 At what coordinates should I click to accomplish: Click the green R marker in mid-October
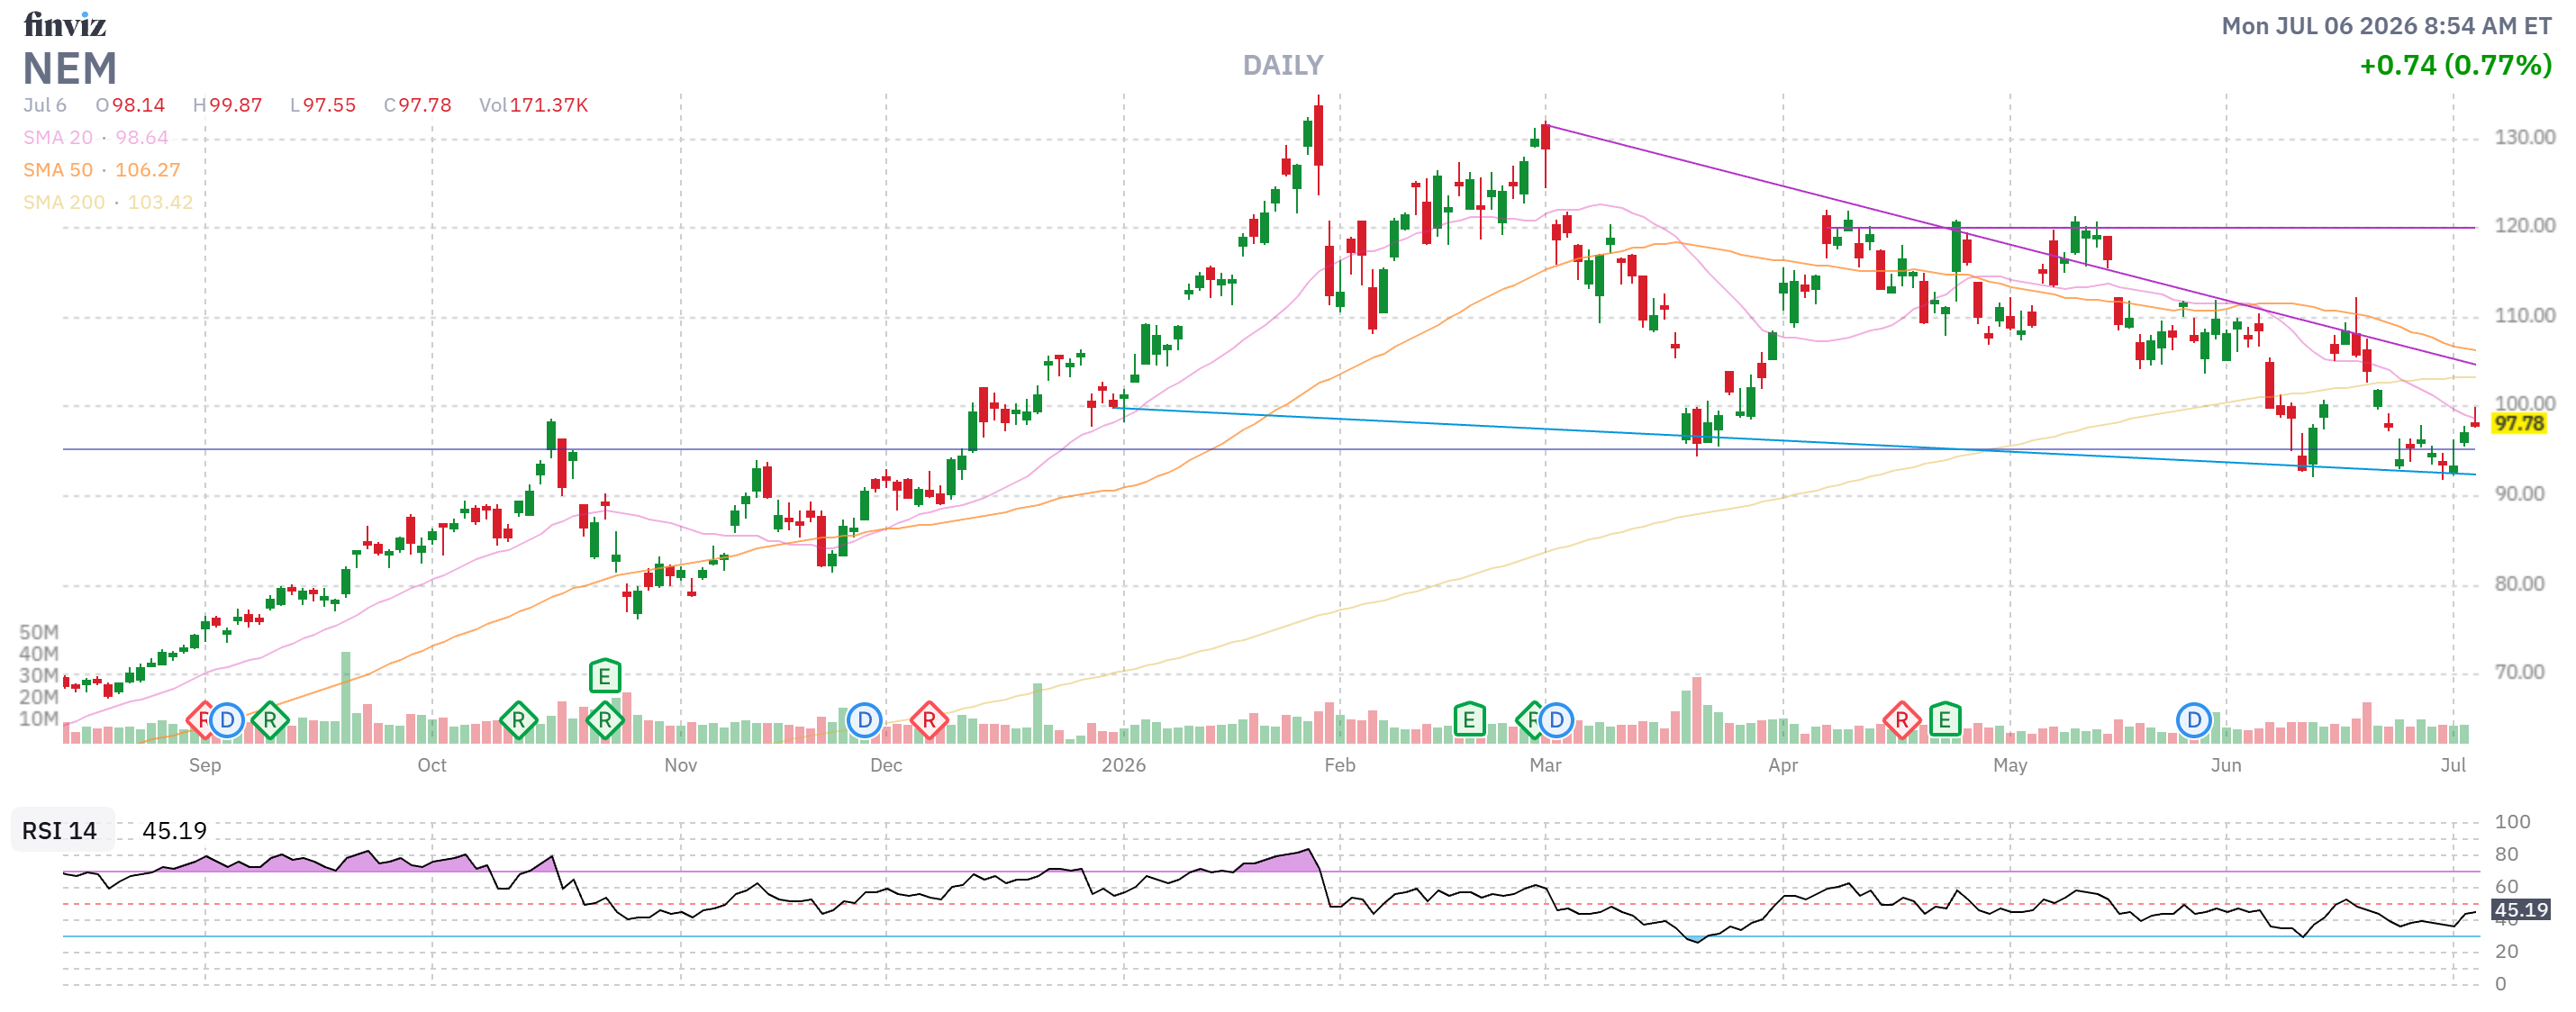[518, 720]
